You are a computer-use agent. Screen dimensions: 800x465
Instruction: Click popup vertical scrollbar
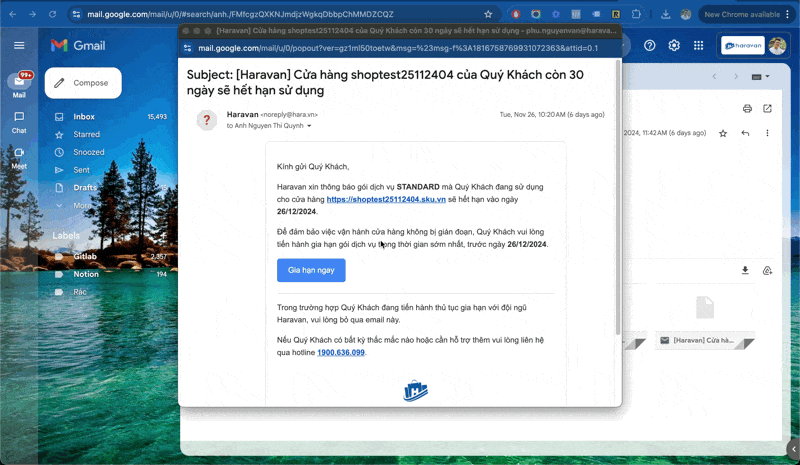point(618,197)
